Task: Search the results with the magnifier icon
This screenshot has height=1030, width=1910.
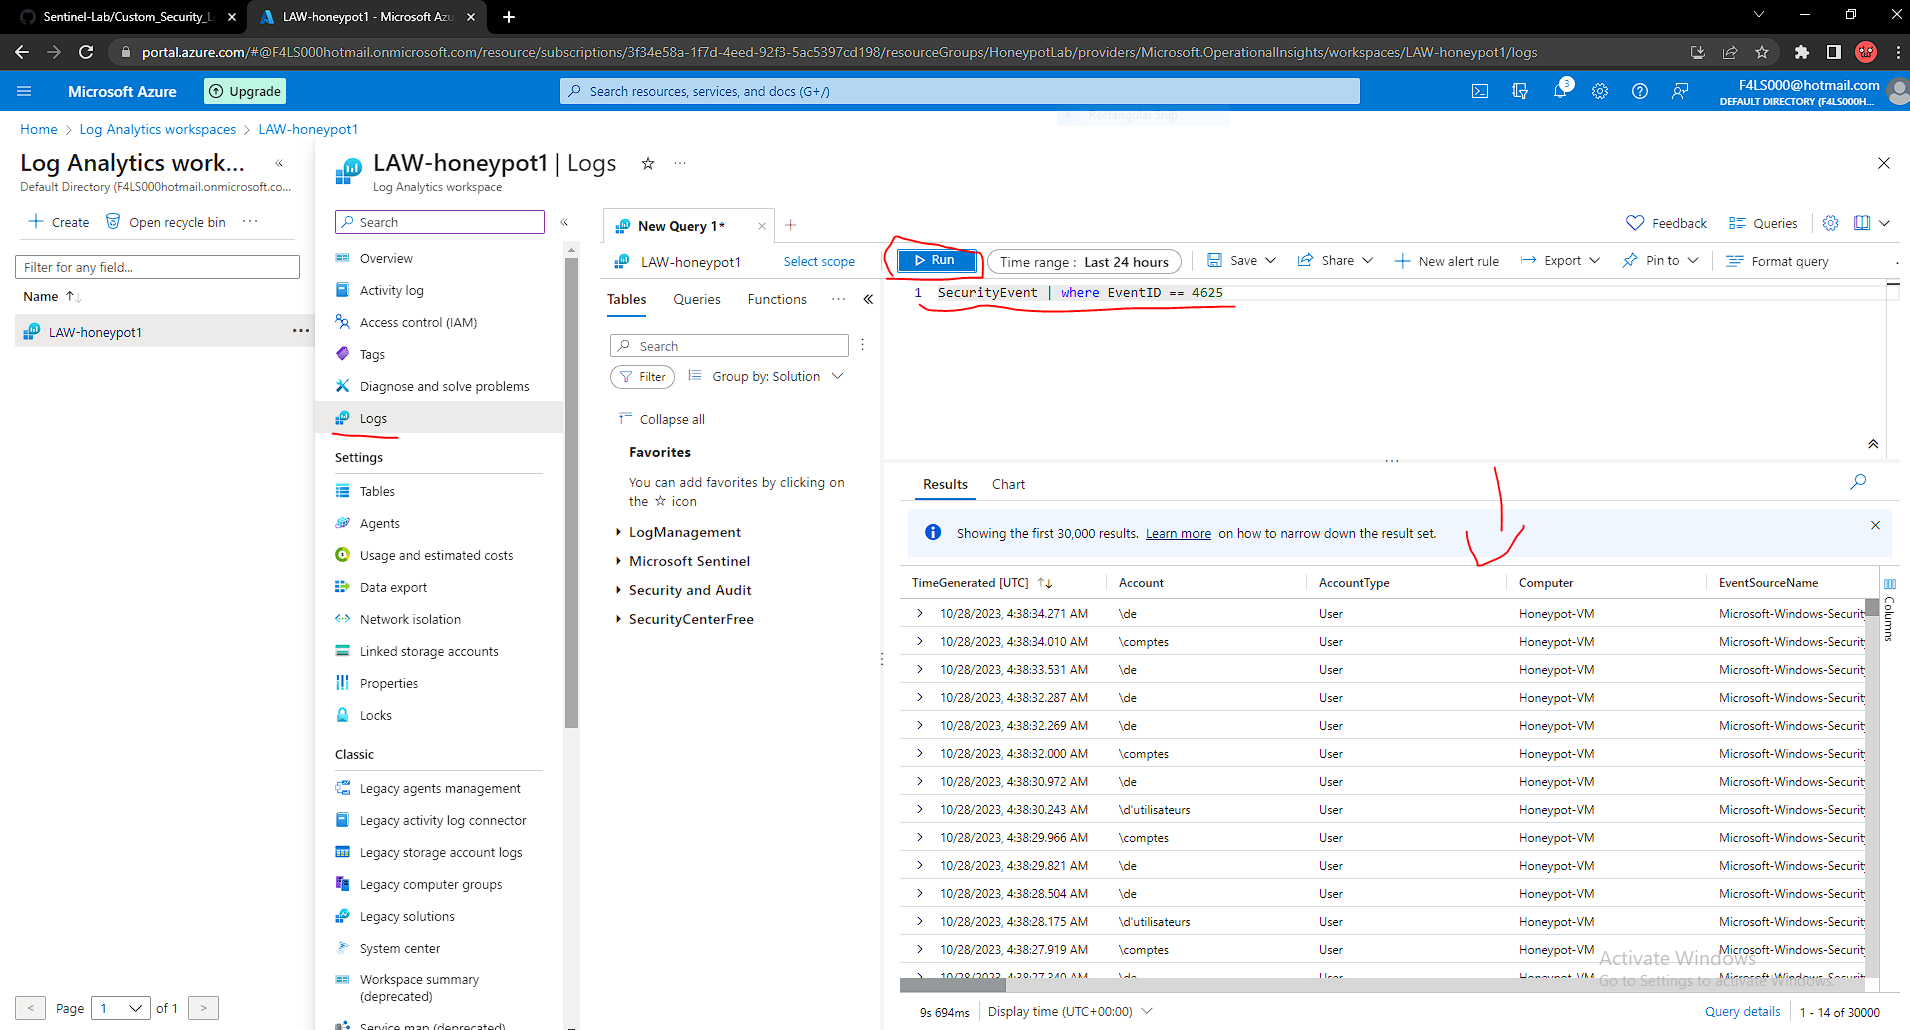Action: pos(1858,482)
